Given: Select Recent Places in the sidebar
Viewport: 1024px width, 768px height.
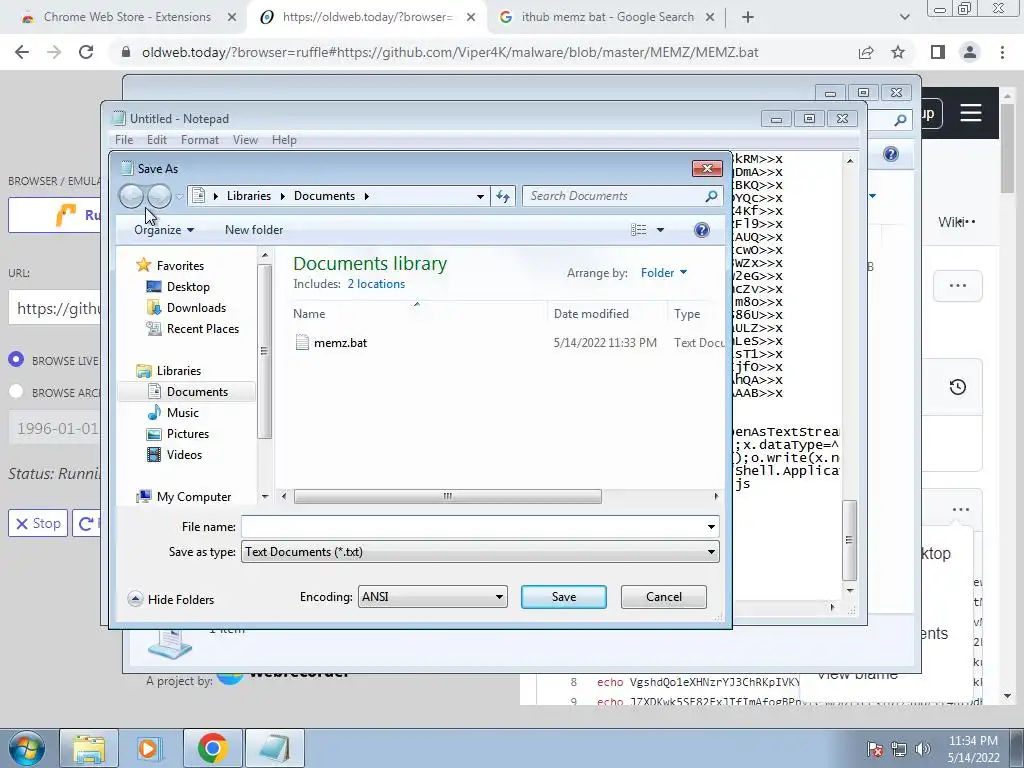Looking at the screenshot, I should coord(202,328).
